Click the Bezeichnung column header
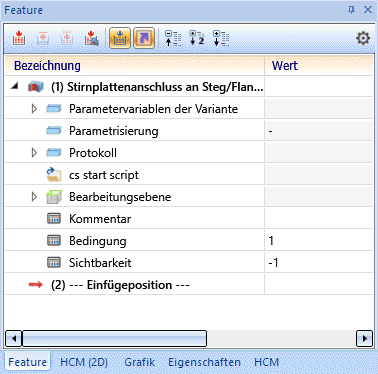This screenshot has width=378, height=374. (135, 65)
